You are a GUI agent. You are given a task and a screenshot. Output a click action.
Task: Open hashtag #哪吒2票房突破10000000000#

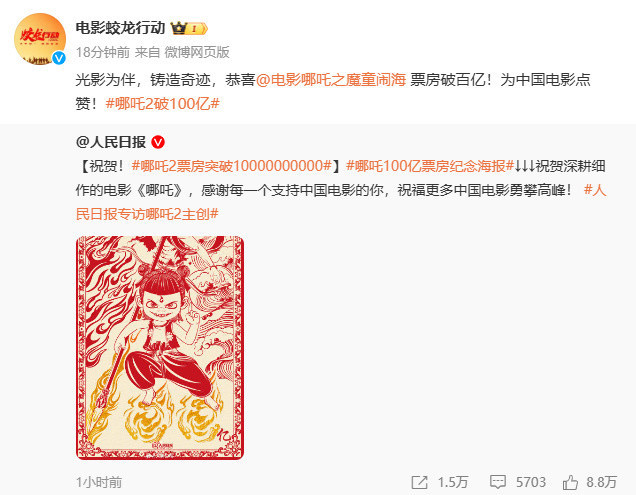[232, 166]
